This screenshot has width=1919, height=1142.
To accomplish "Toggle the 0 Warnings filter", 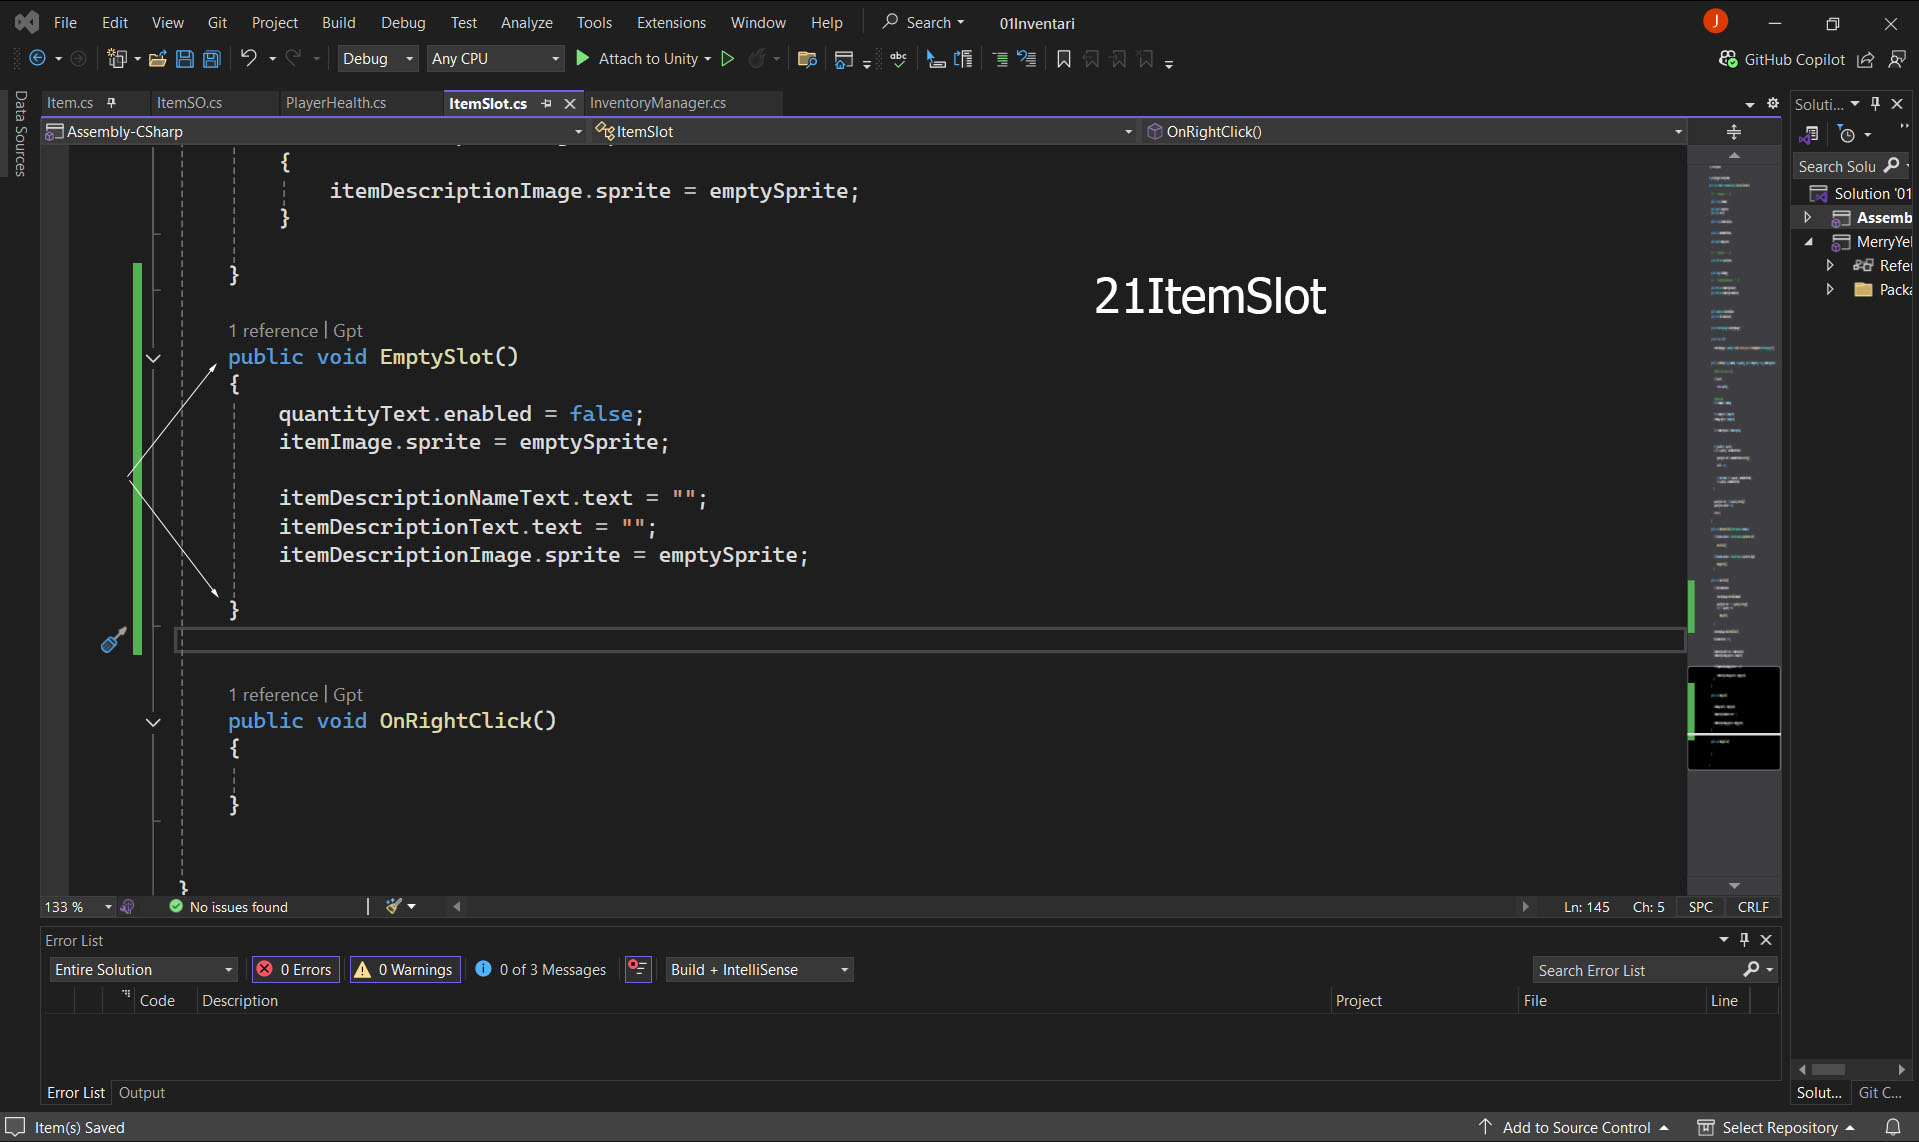I will pyautogui.click(x=405, y=969).
